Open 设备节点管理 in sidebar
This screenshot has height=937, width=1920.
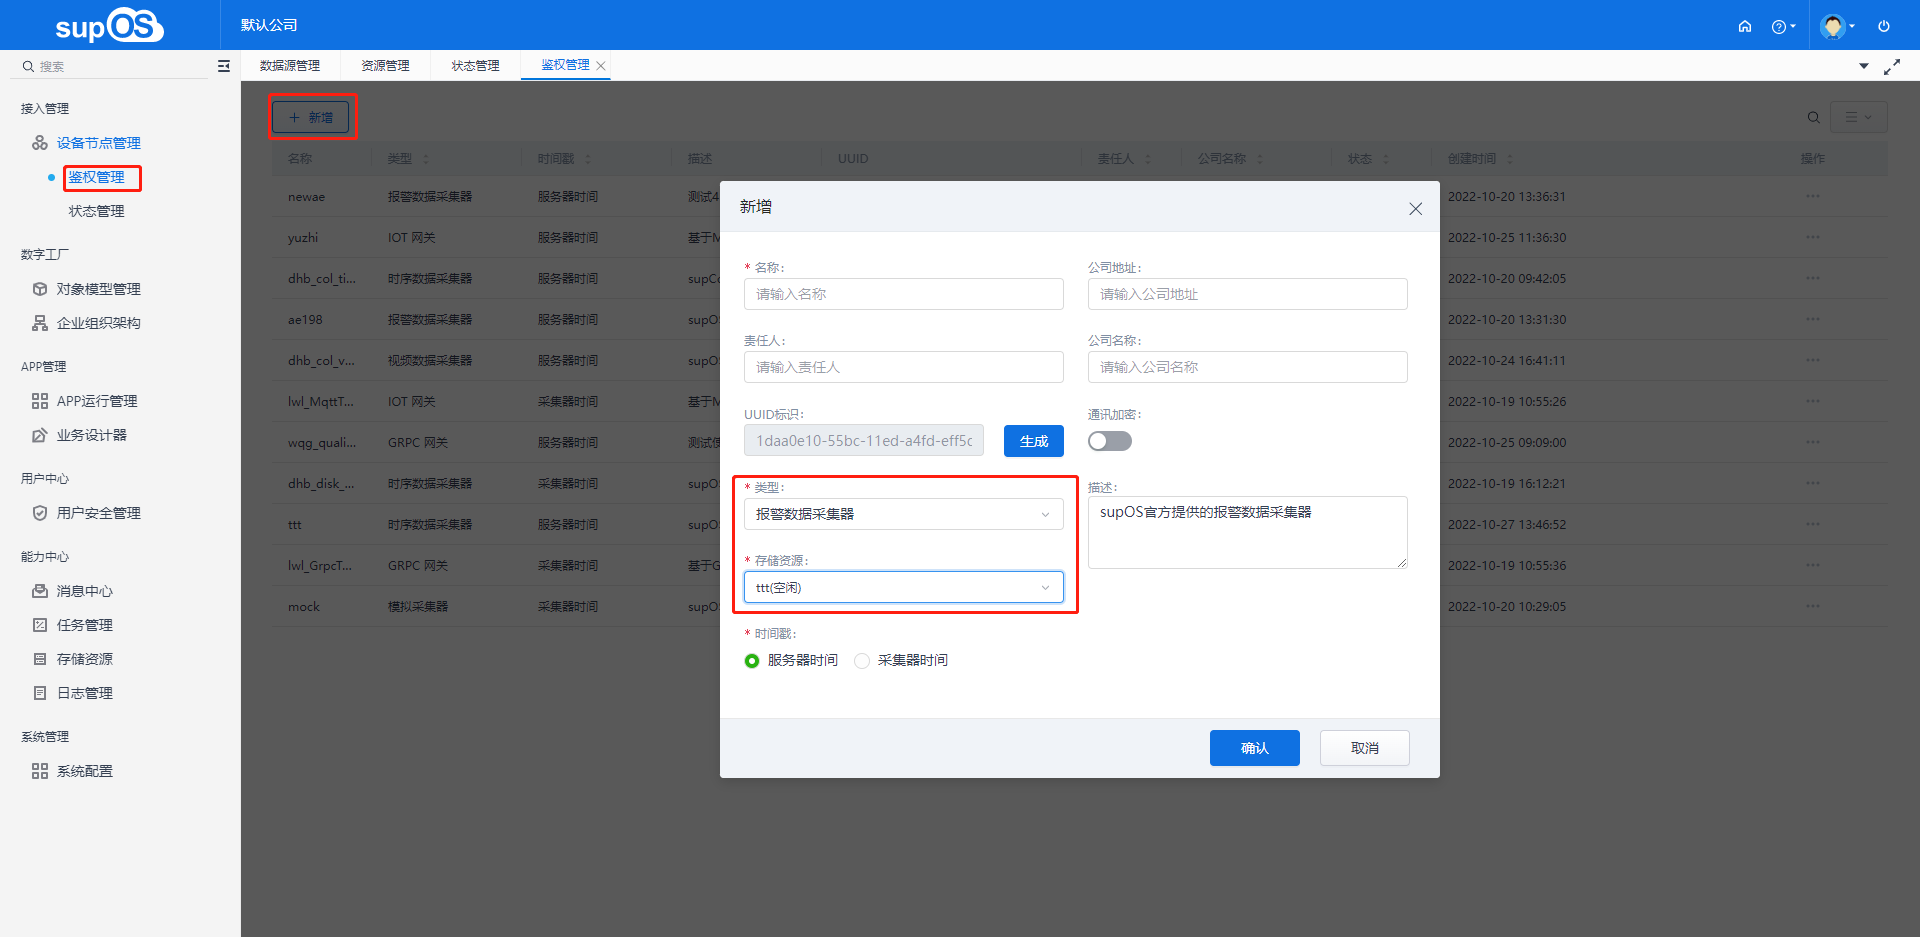(x=98, y=143)
